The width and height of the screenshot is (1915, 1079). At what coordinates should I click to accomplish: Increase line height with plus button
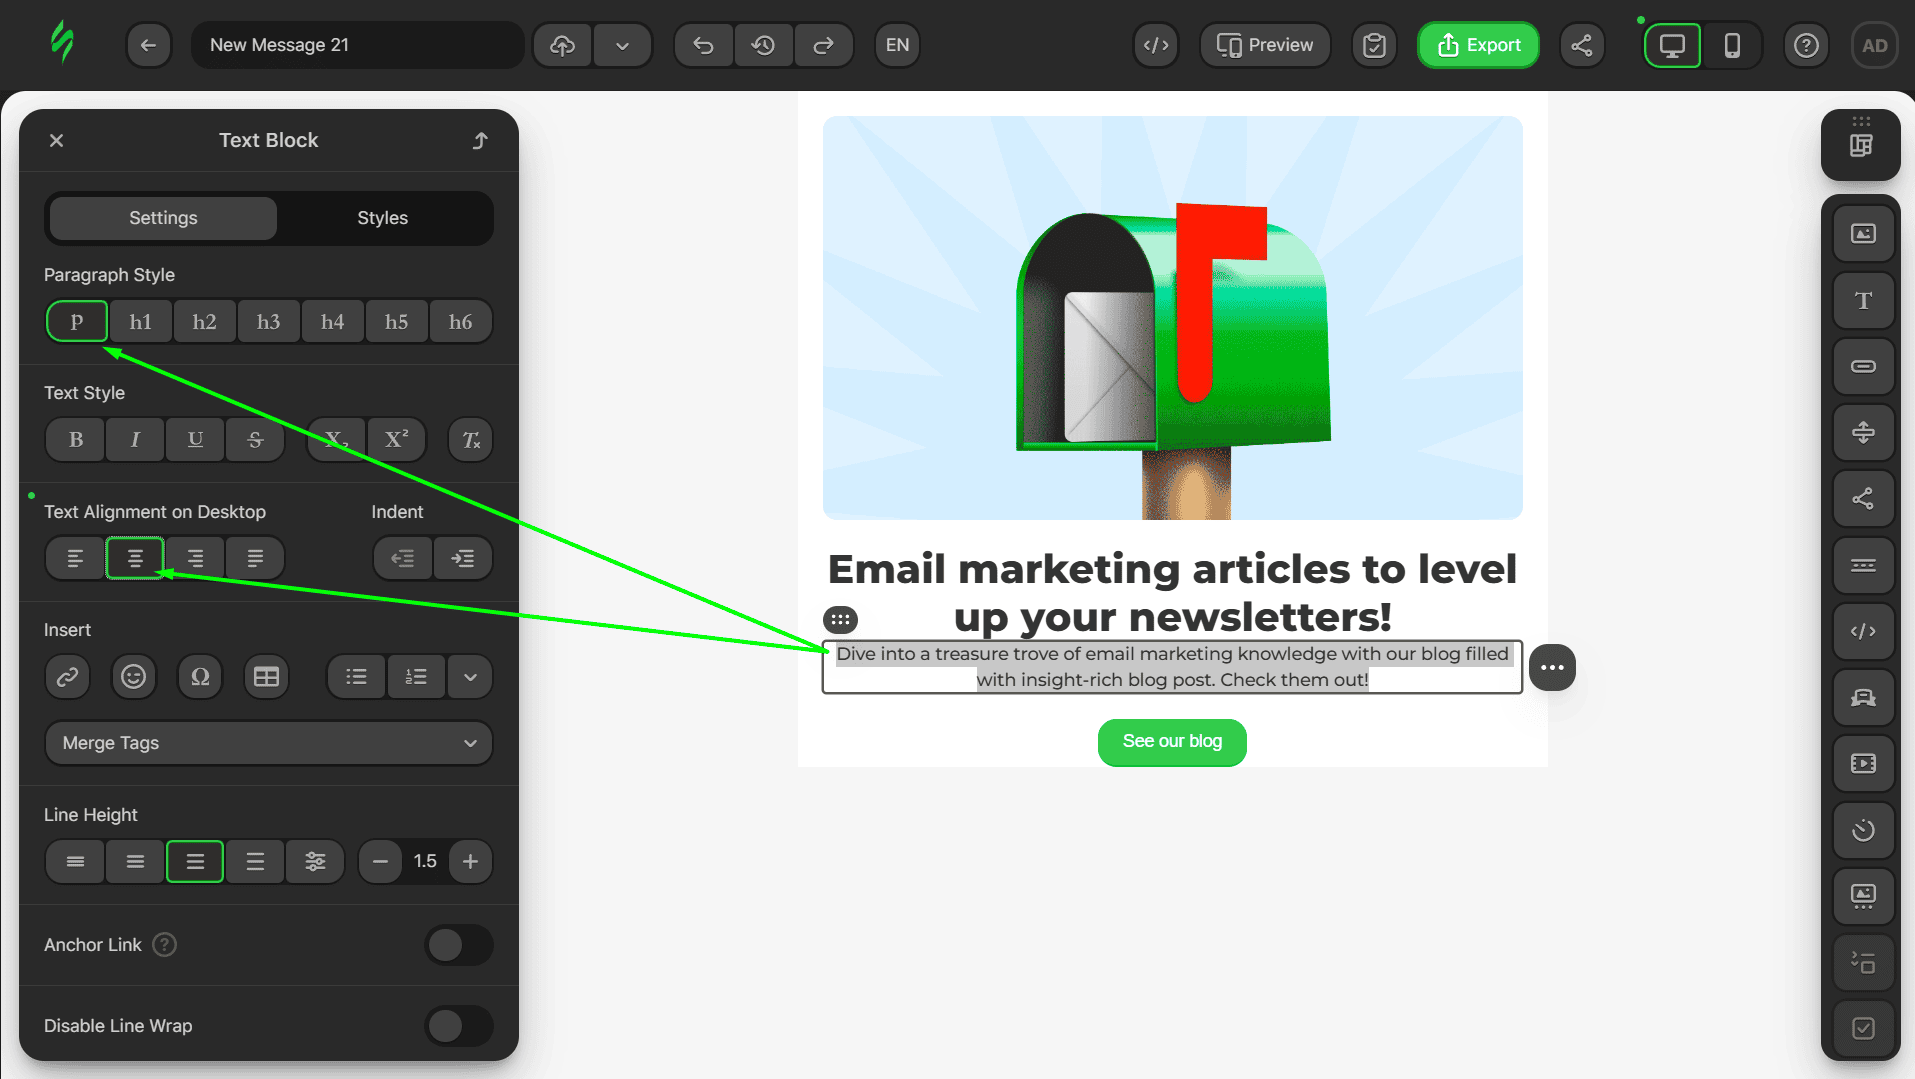470,862
